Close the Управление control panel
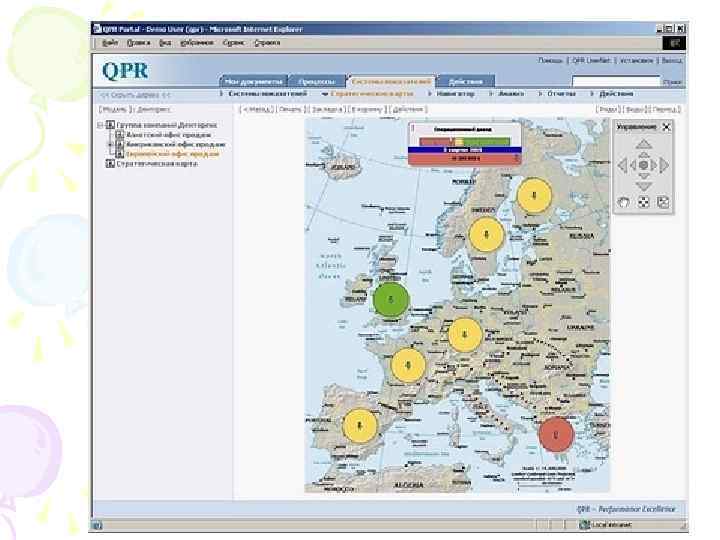This screenshot has height=540, width=720. click(x=666, y=127)
